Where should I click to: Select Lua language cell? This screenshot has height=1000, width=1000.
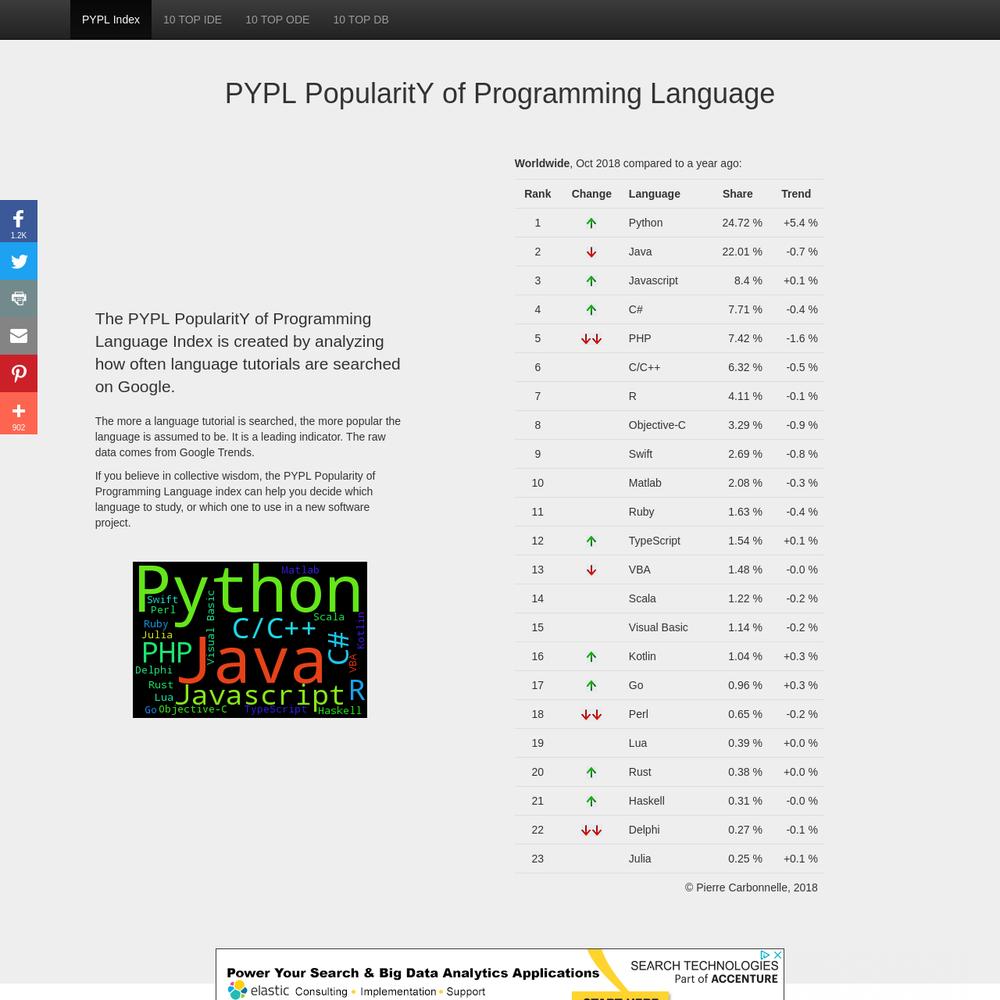pos(638,743)
